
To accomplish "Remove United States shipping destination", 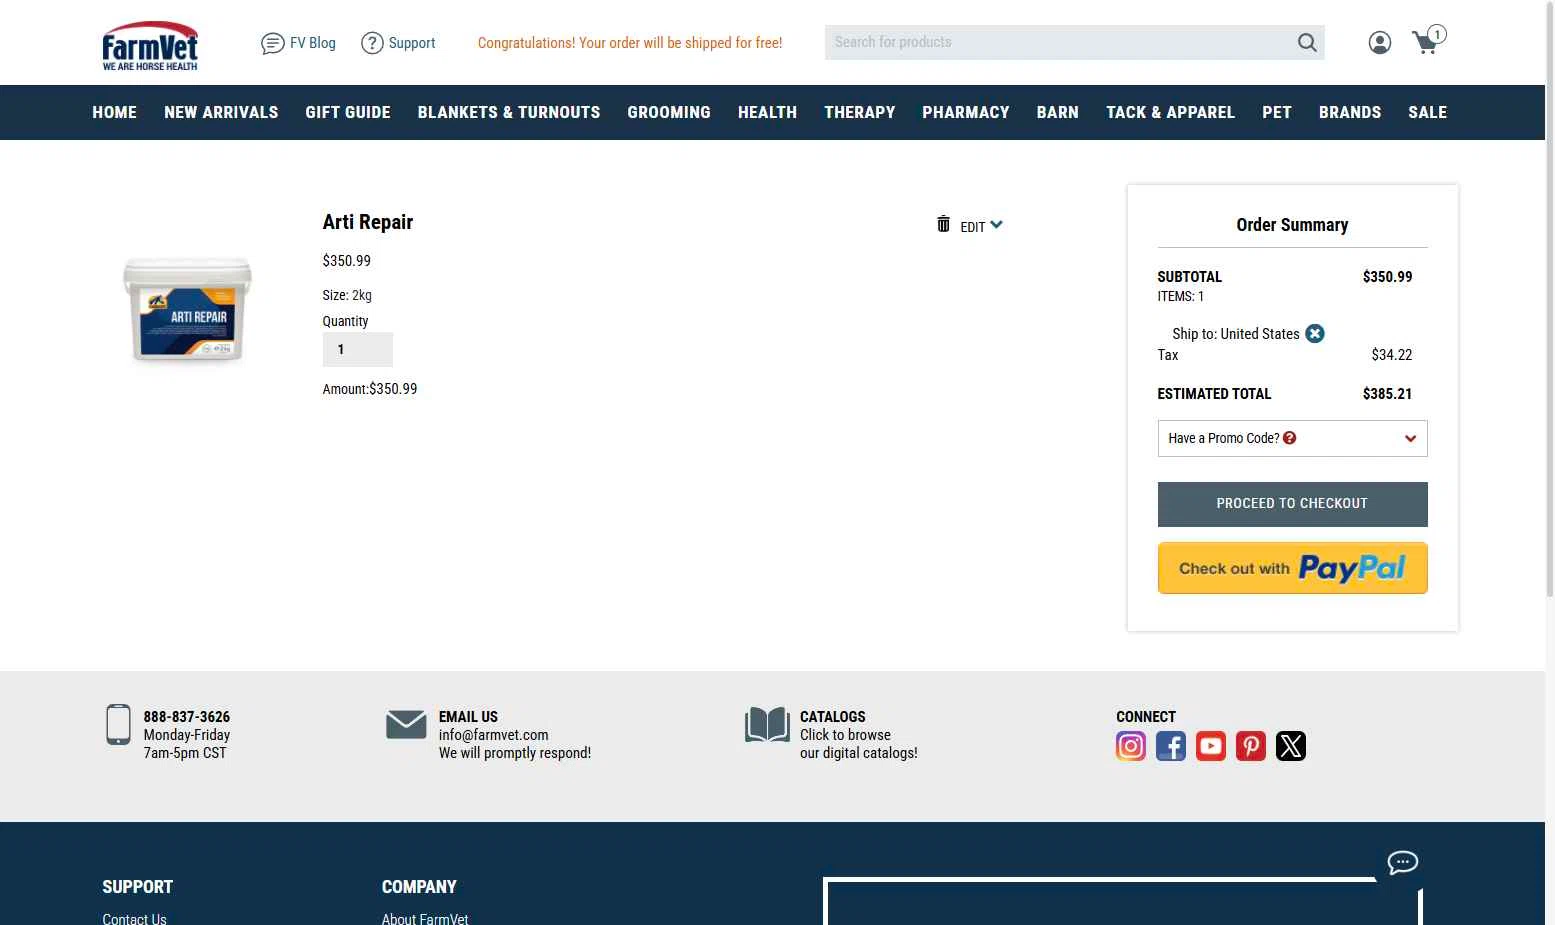I will pos(1315,334).
